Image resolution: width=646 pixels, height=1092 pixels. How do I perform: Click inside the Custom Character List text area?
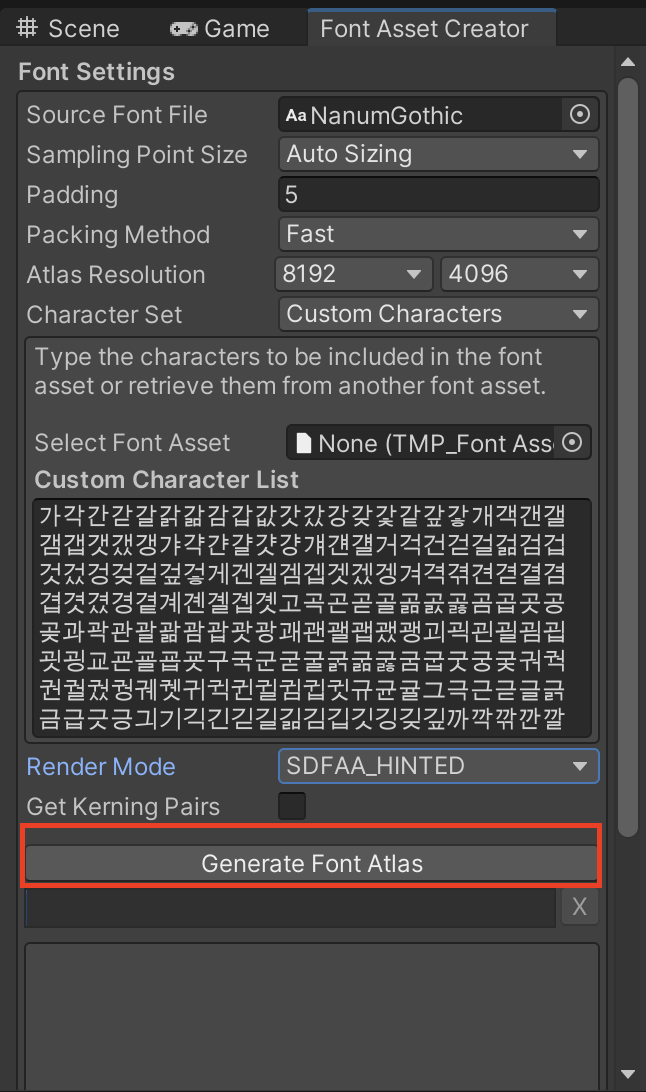point(312,618)
